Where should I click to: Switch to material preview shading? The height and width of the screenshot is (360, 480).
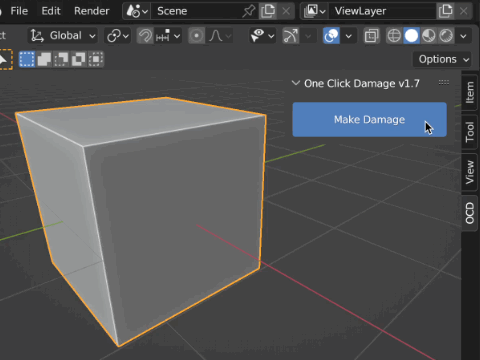click(429, 36)
